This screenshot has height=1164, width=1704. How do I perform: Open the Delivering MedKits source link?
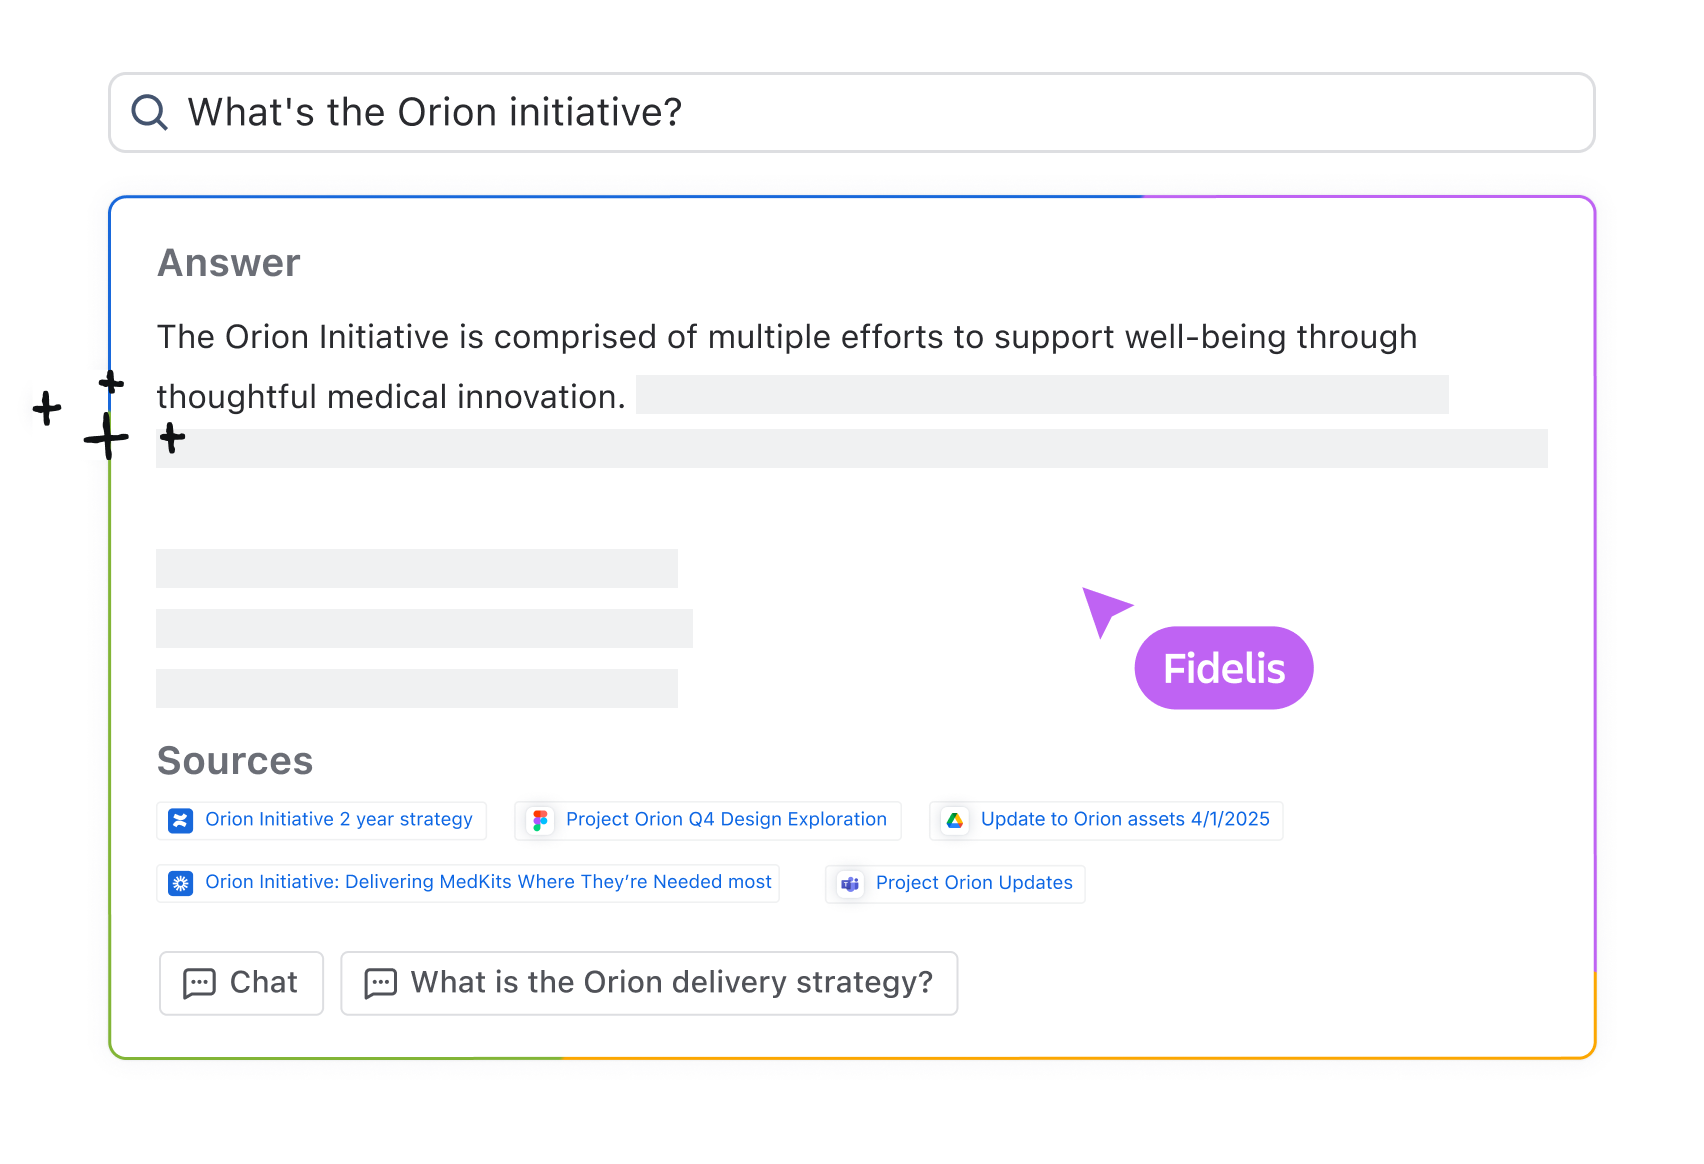(488, 882)
